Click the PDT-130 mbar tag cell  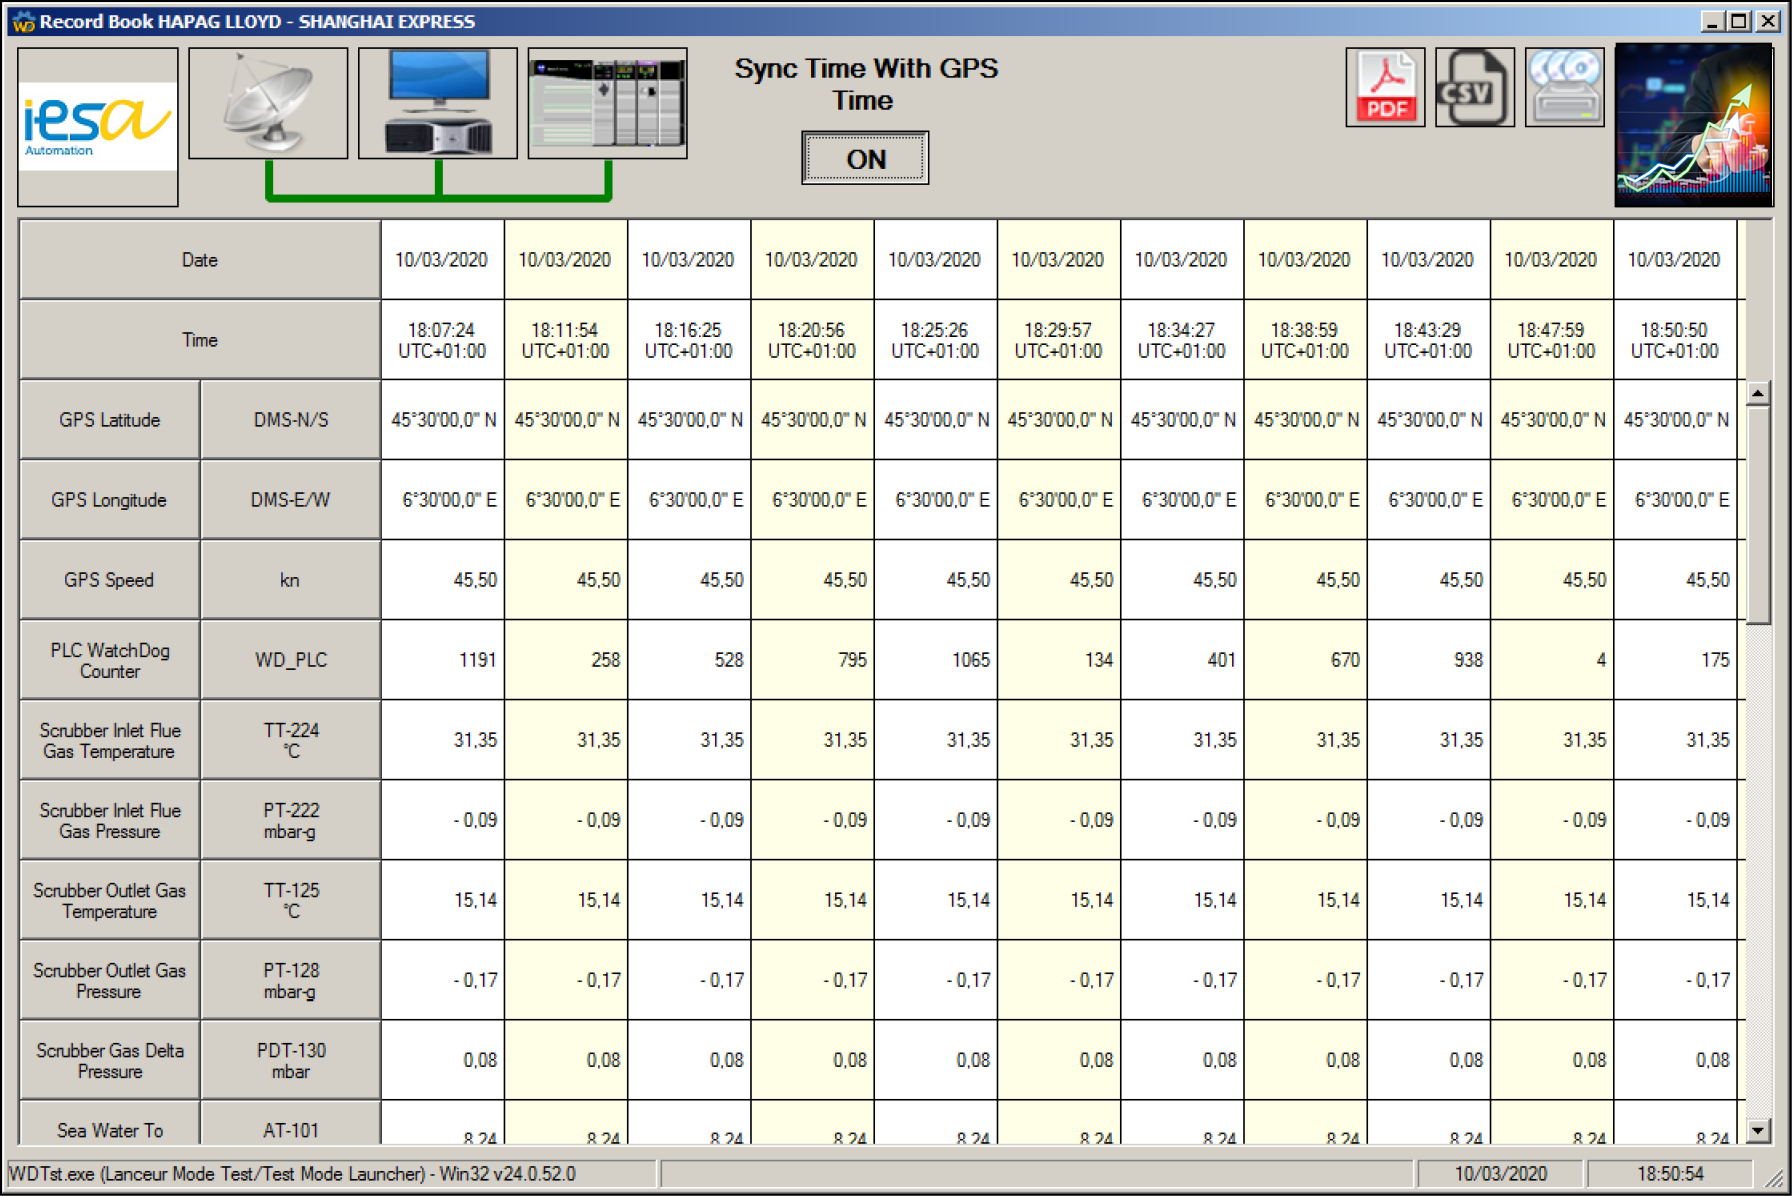coord(291,1060)
